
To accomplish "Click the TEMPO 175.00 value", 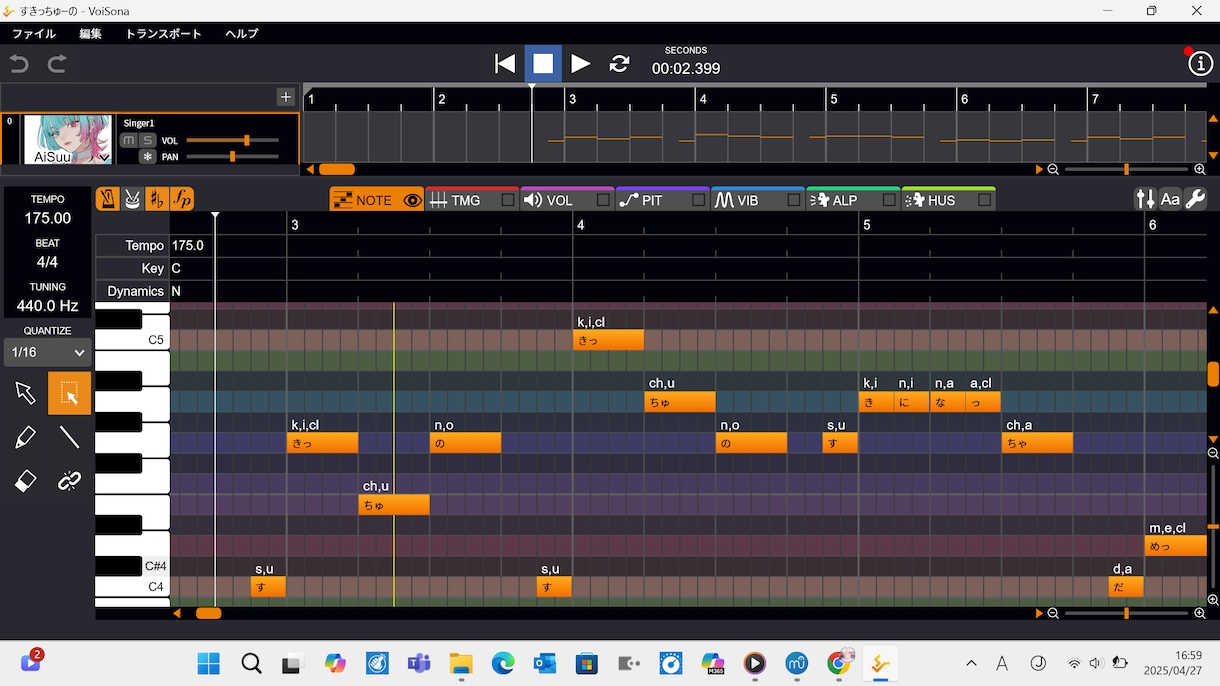I will (48, 218).
